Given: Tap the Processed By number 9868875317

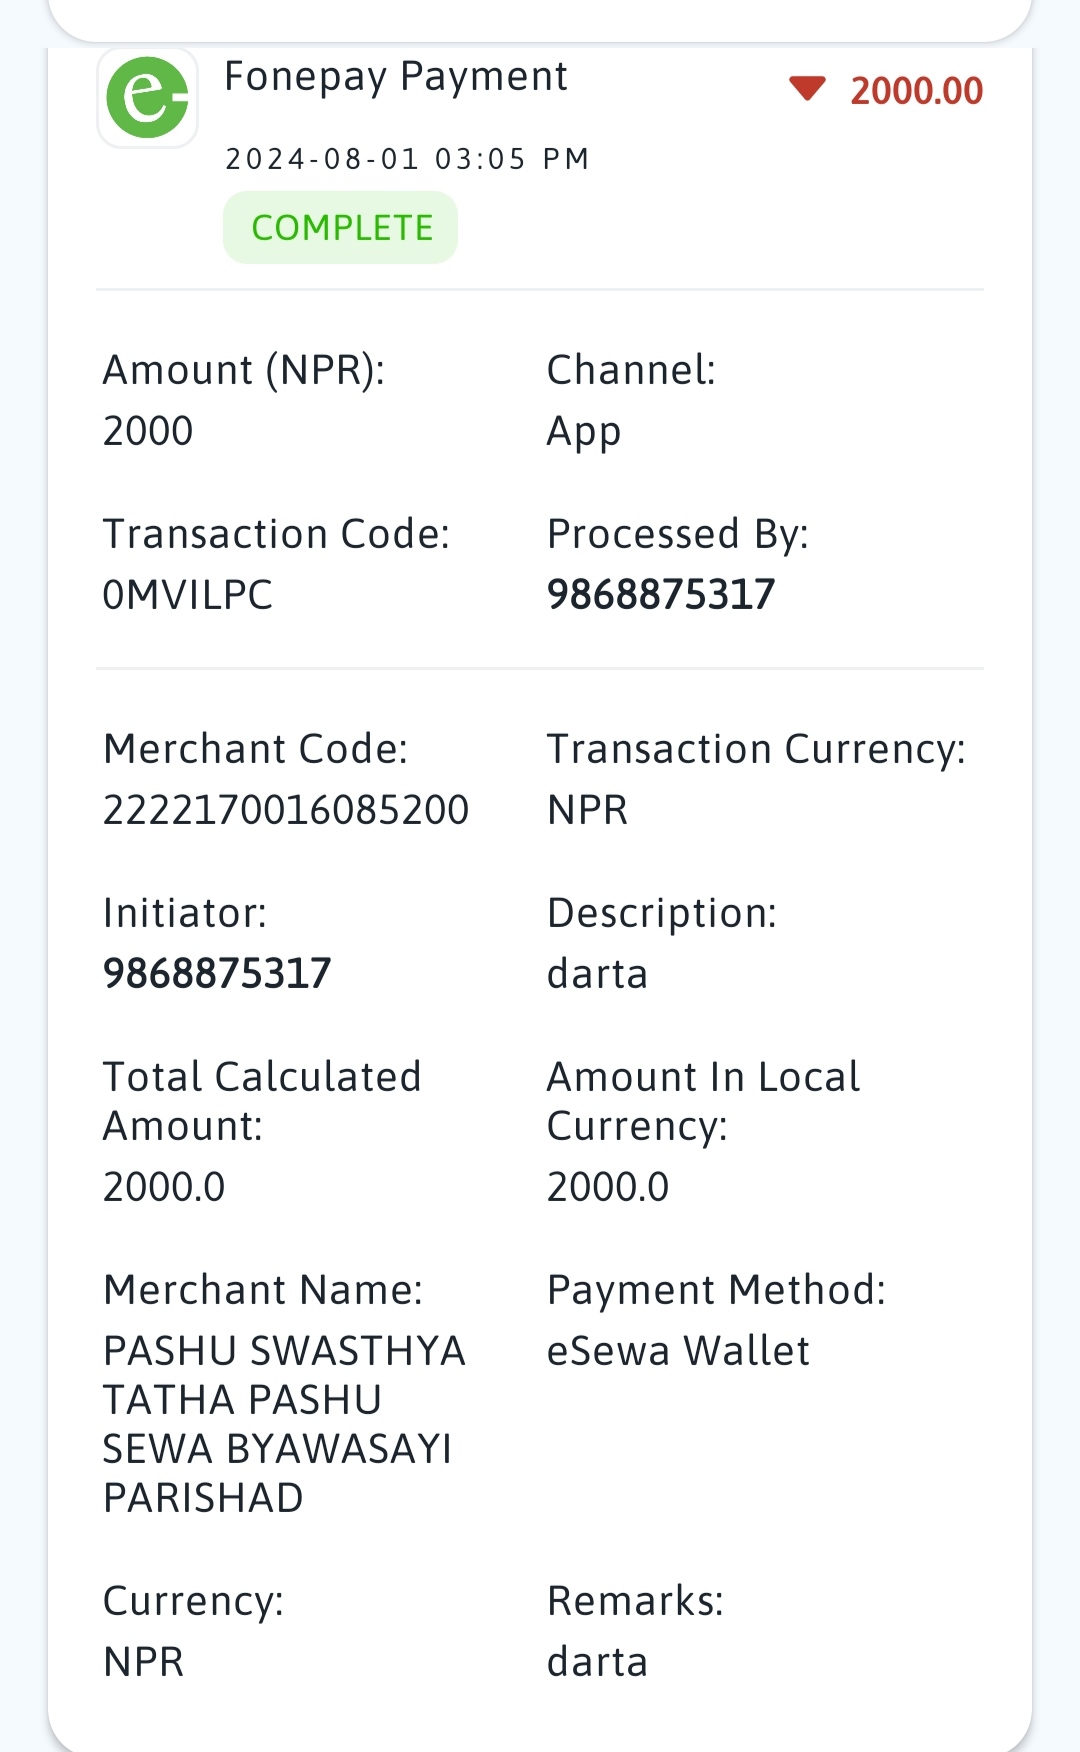Looking at the screenshot, I should [x=661, y=595].
